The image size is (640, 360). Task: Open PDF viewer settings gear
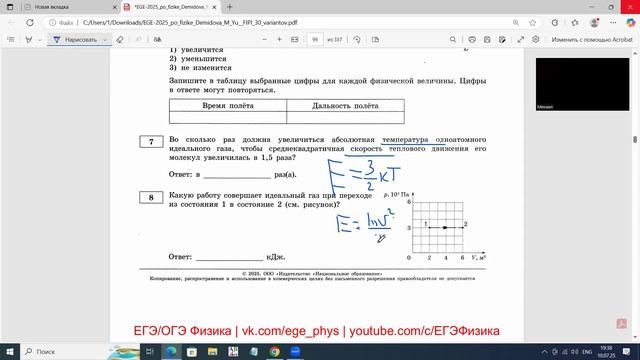[536, 40]
